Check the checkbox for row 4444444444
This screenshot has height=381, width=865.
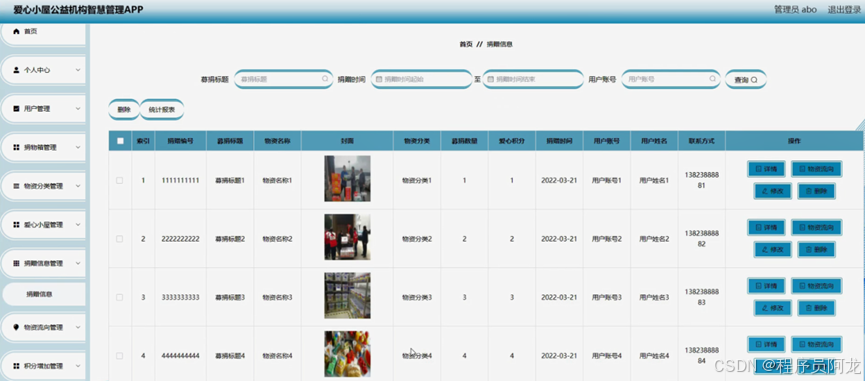[x=120, y=356]
